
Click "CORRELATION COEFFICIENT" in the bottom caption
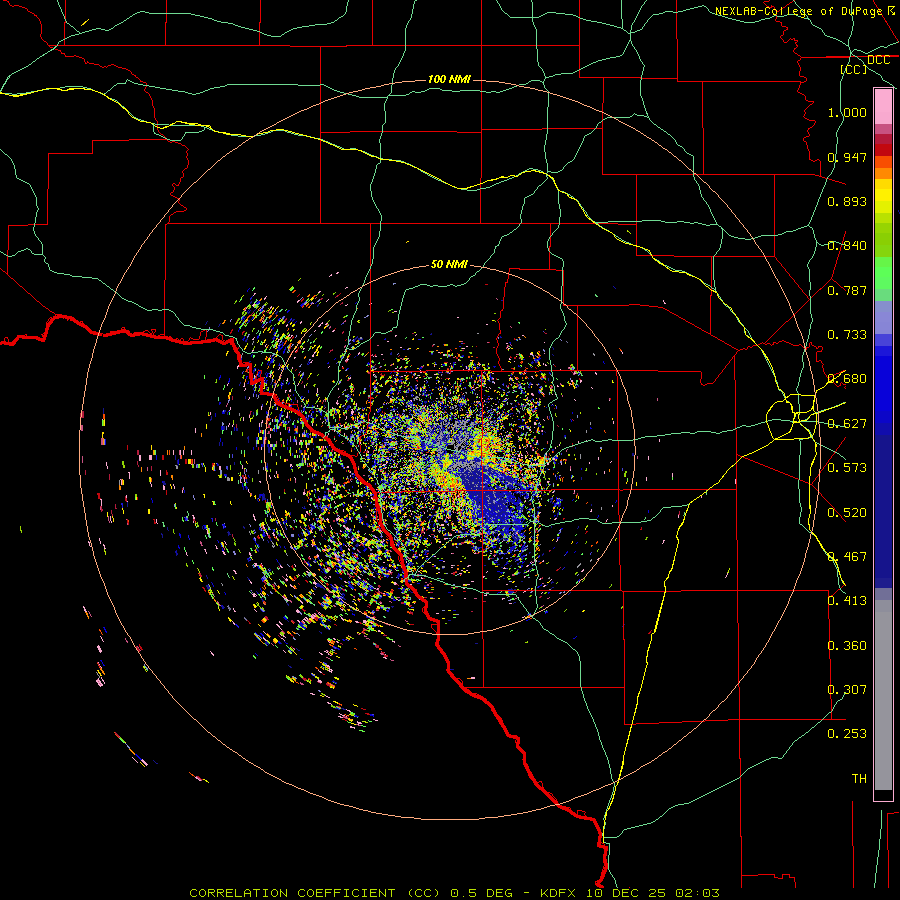tap(292, 893)
